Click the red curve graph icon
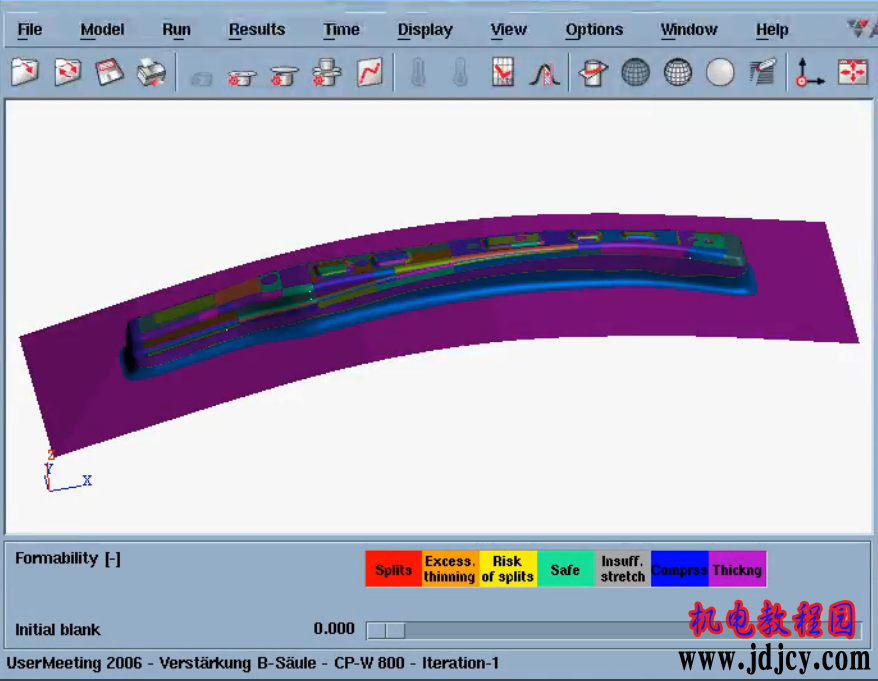The width and height of the screenshot is (878, 681). coord(370,72)
